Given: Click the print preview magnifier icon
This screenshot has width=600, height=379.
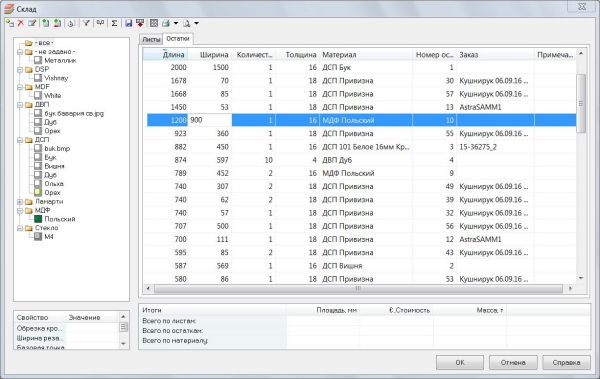Looking at the screenshot, I should (x=186, y=23).
